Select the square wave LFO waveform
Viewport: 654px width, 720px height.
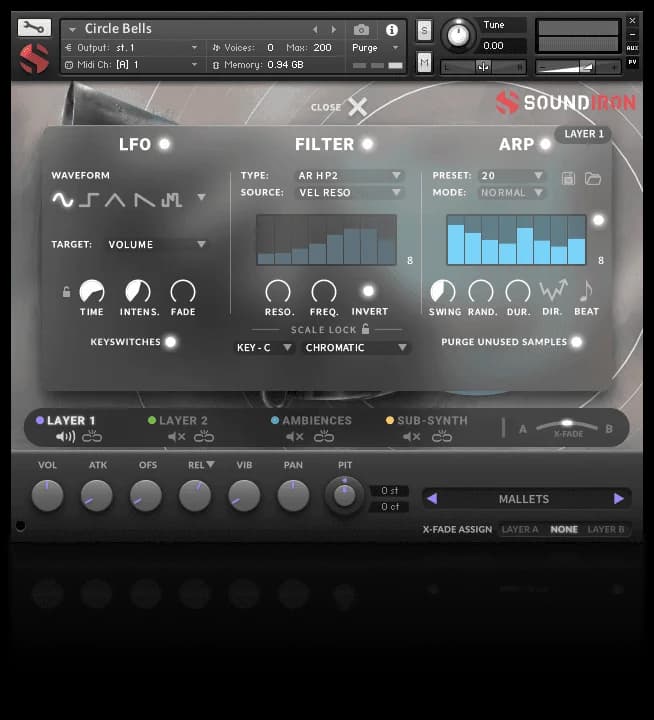89,200
